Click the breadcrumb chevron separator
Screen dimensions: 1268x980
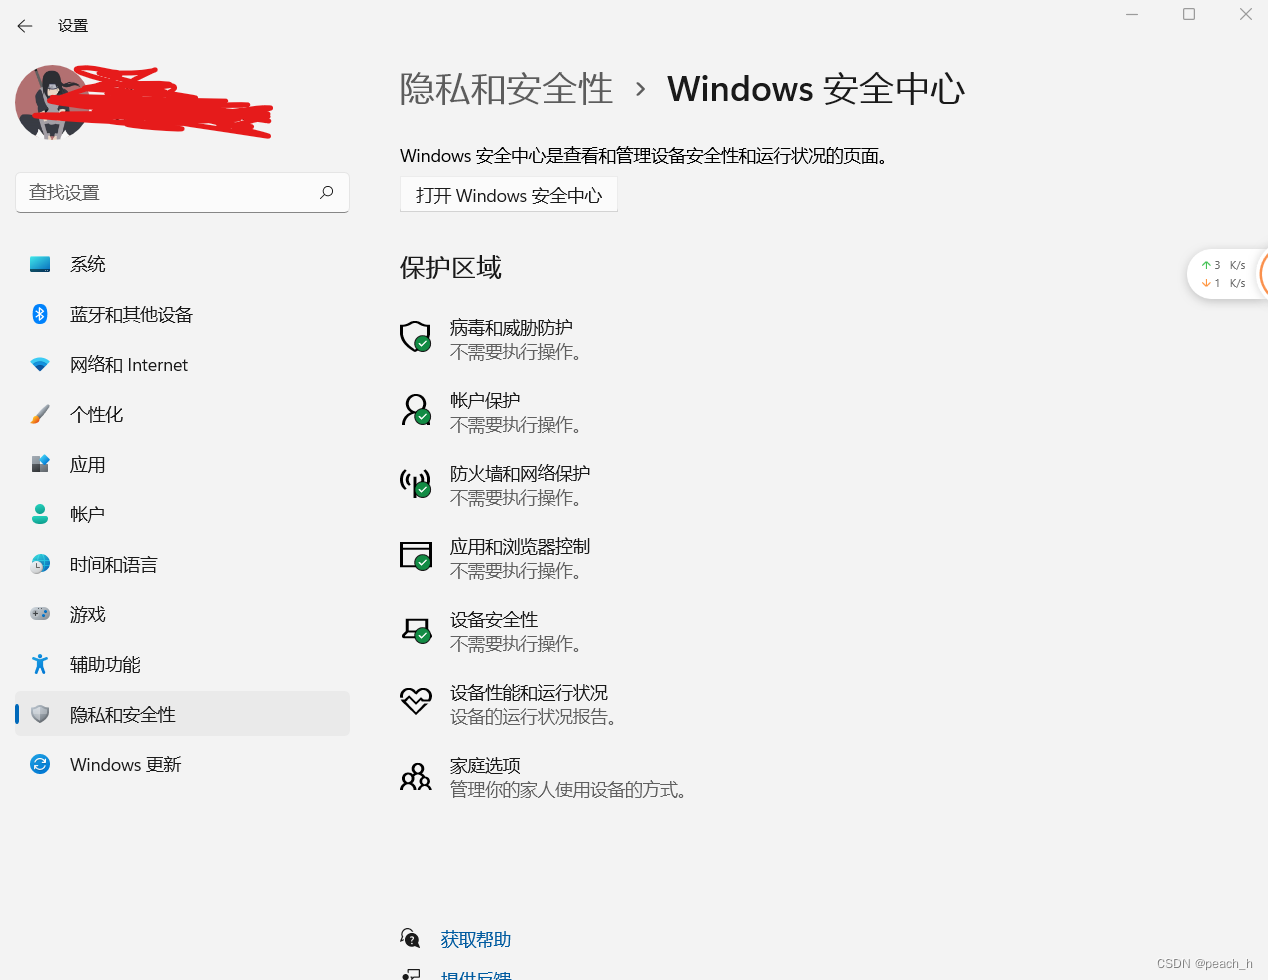click(641, 90)
